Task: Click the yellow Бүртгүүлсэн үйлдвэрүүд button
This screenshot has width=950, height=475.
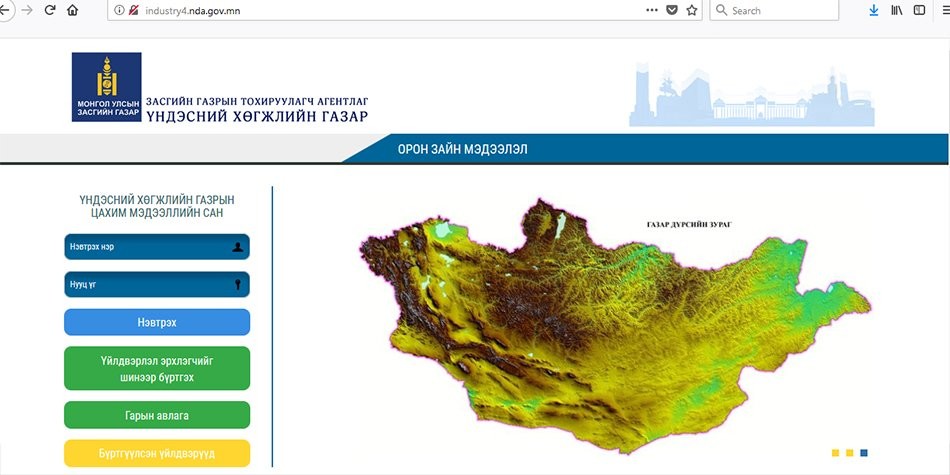Action: (x=156, y=453)
